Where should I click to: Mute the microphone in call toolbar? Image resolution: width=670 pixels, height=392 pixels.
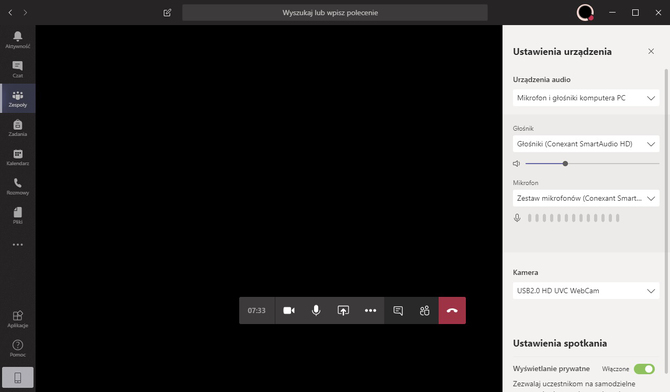tap(316, 310)
